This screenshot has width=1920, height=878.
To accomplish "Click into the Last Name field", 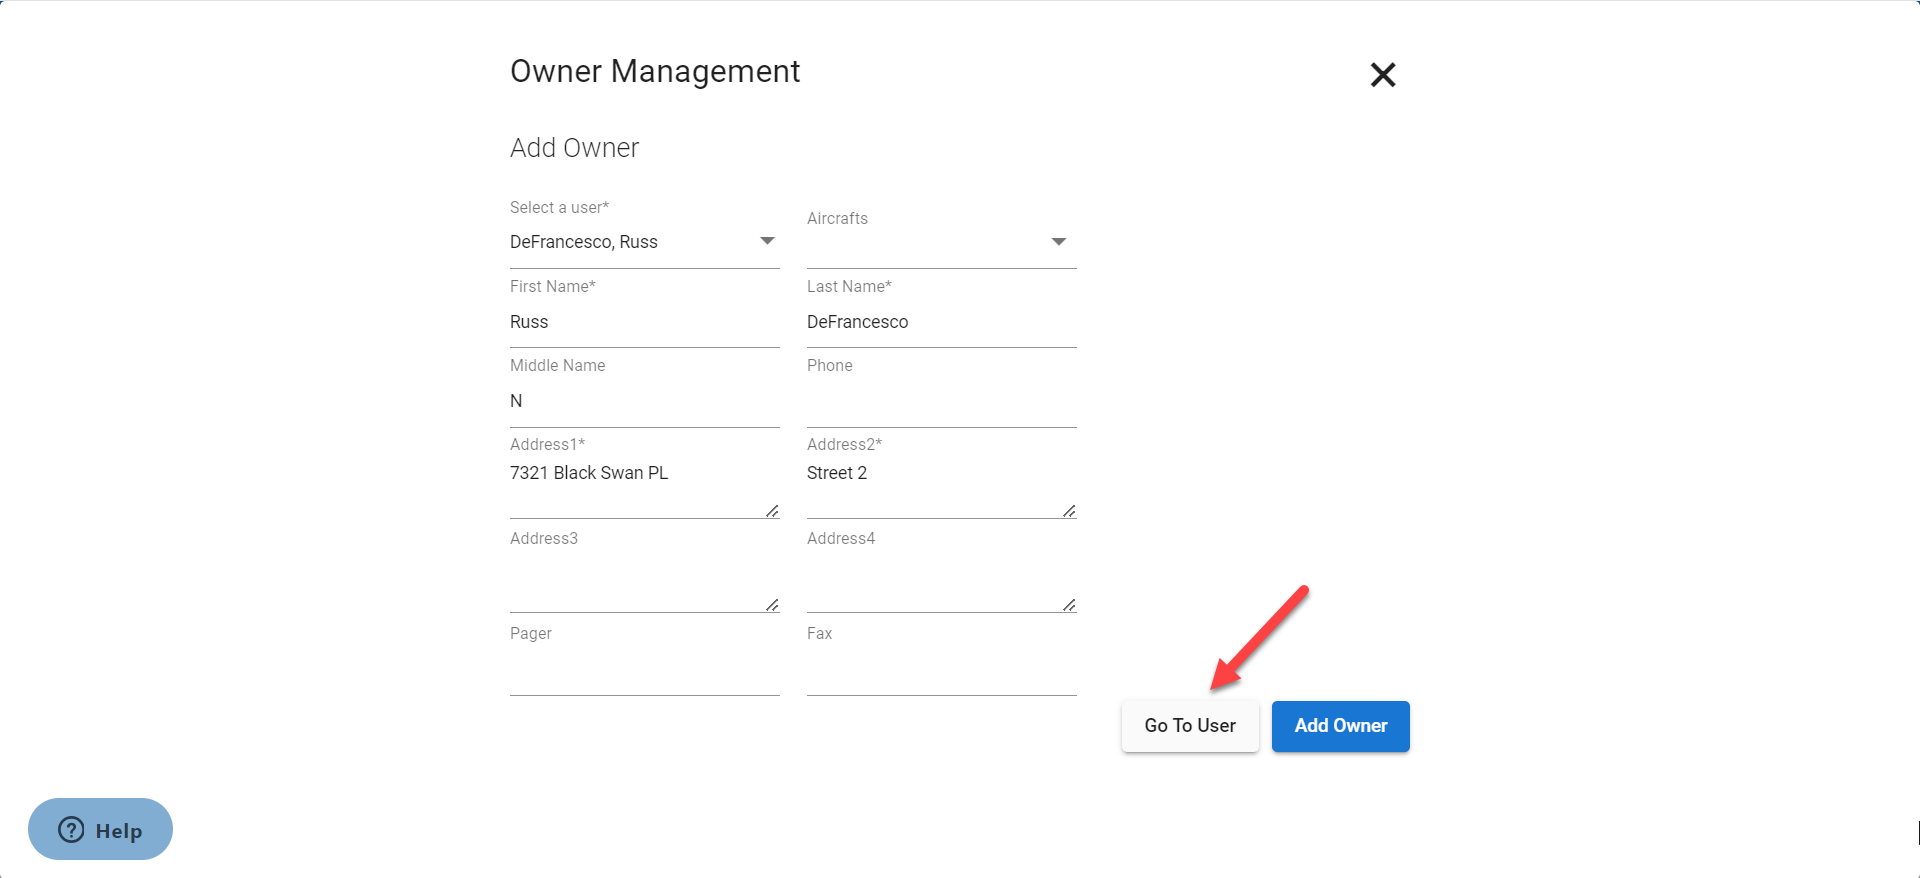I will pyautogui.click(x=941, y=322).
